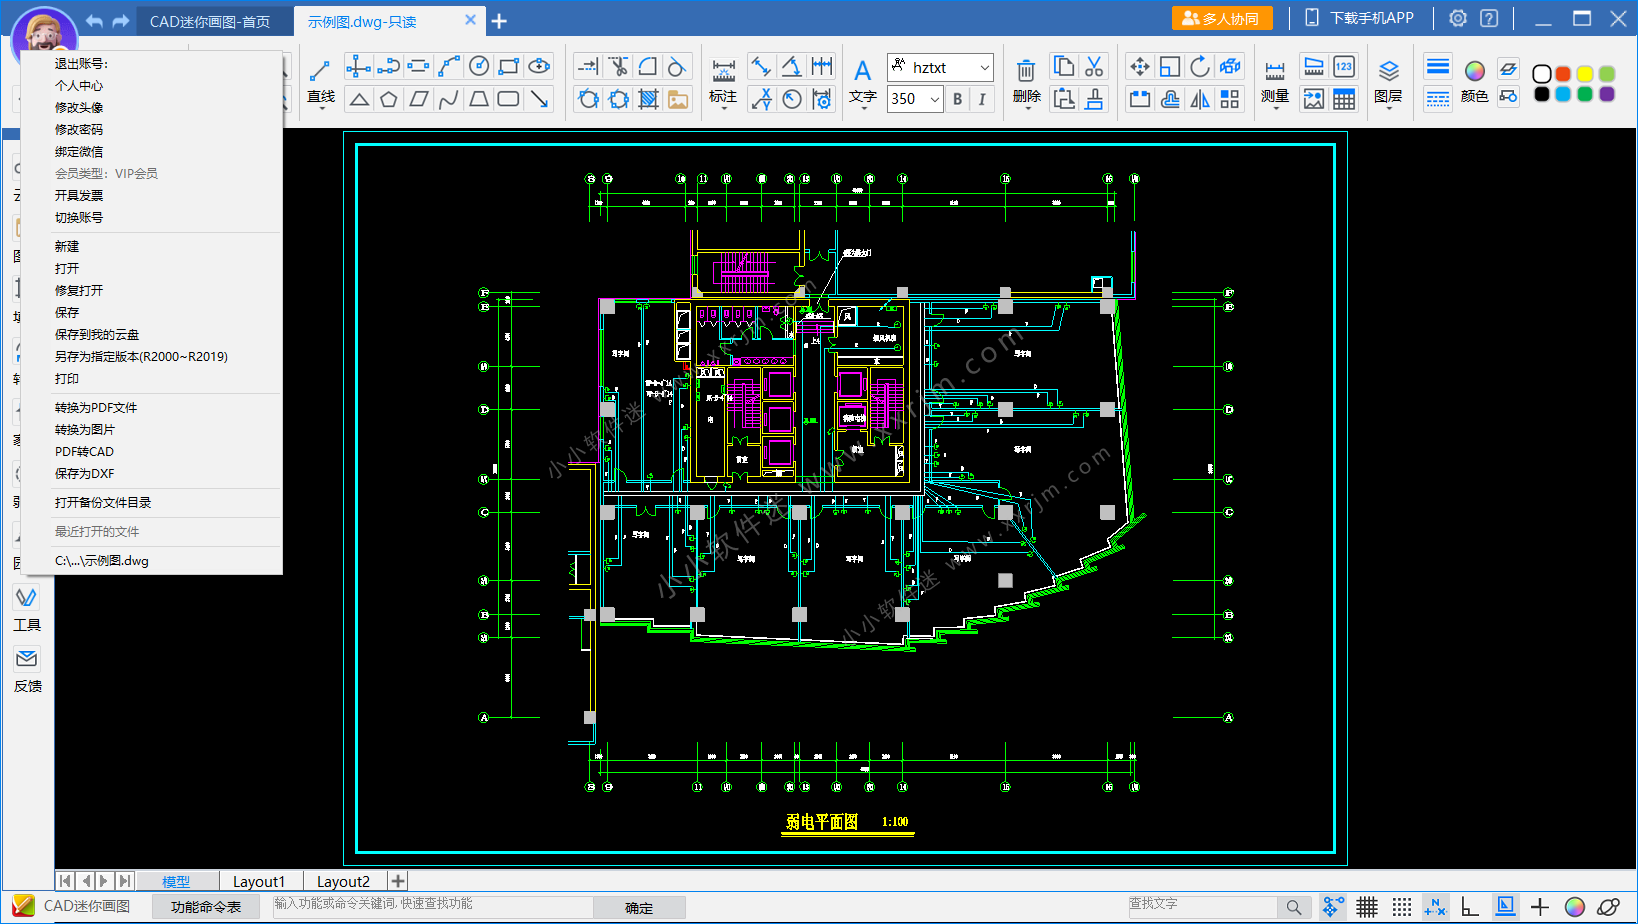Toggle bold text formatting
The image size is (1638, 924).
pos(957,99)
